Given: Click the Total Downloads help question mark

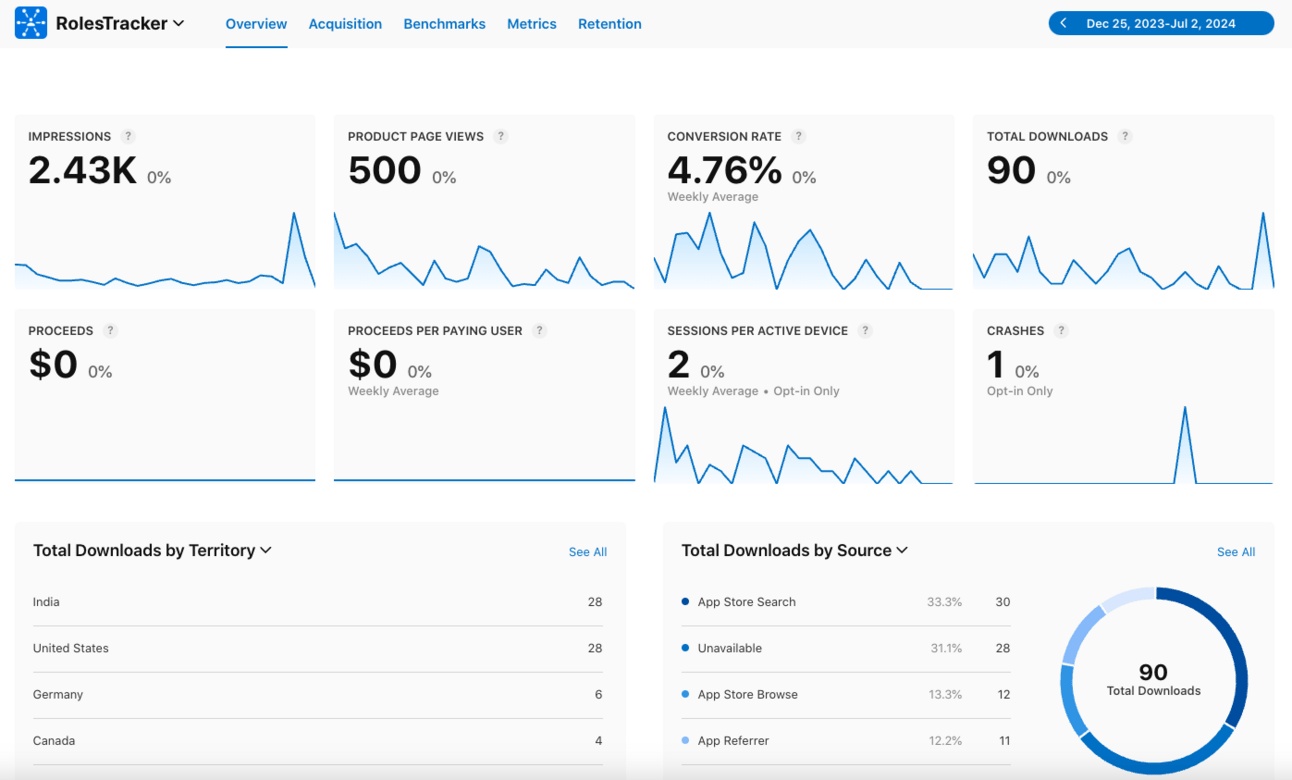Looking at the screenshot, I should click(x=1125, y=136).
